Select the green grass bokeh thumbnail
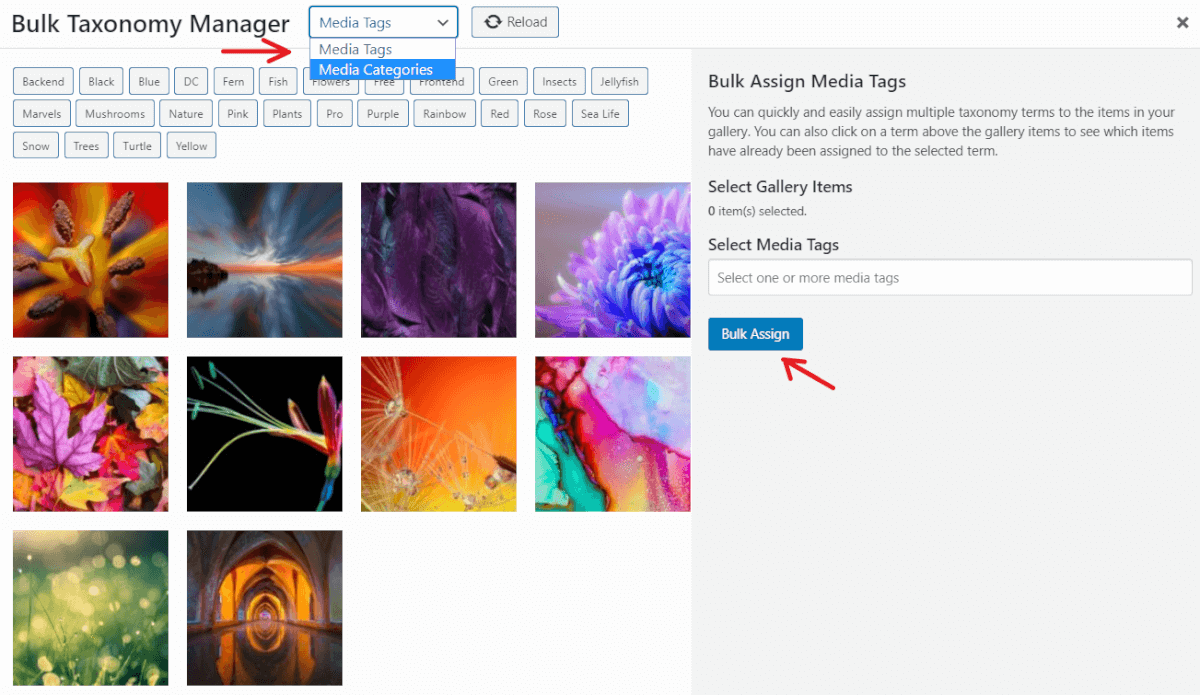The height and width of the screenshot is (695, 1200). coord(91,608)
